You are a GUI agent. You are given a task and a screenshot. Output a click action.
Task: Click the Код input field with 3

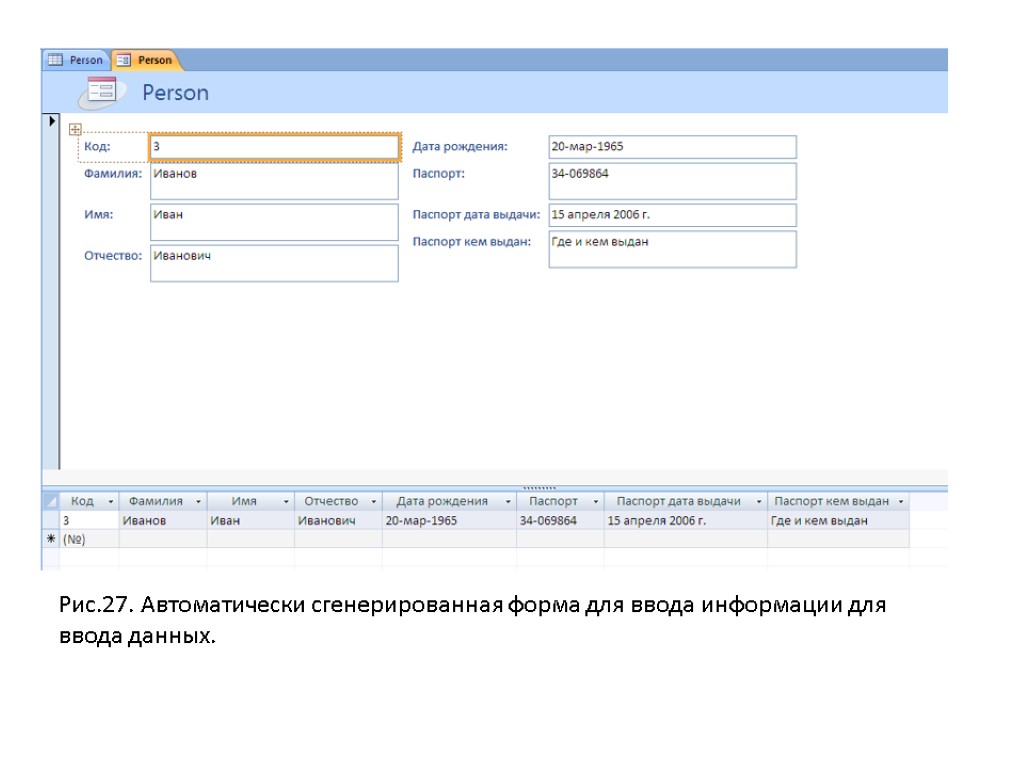[274, 146]
